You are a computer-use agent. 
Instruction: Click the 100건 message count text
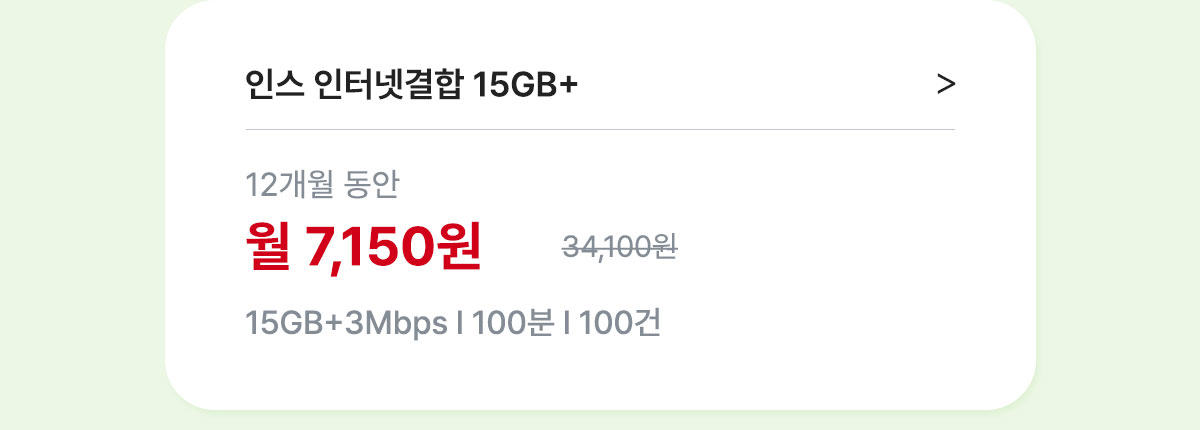(619, 323)
